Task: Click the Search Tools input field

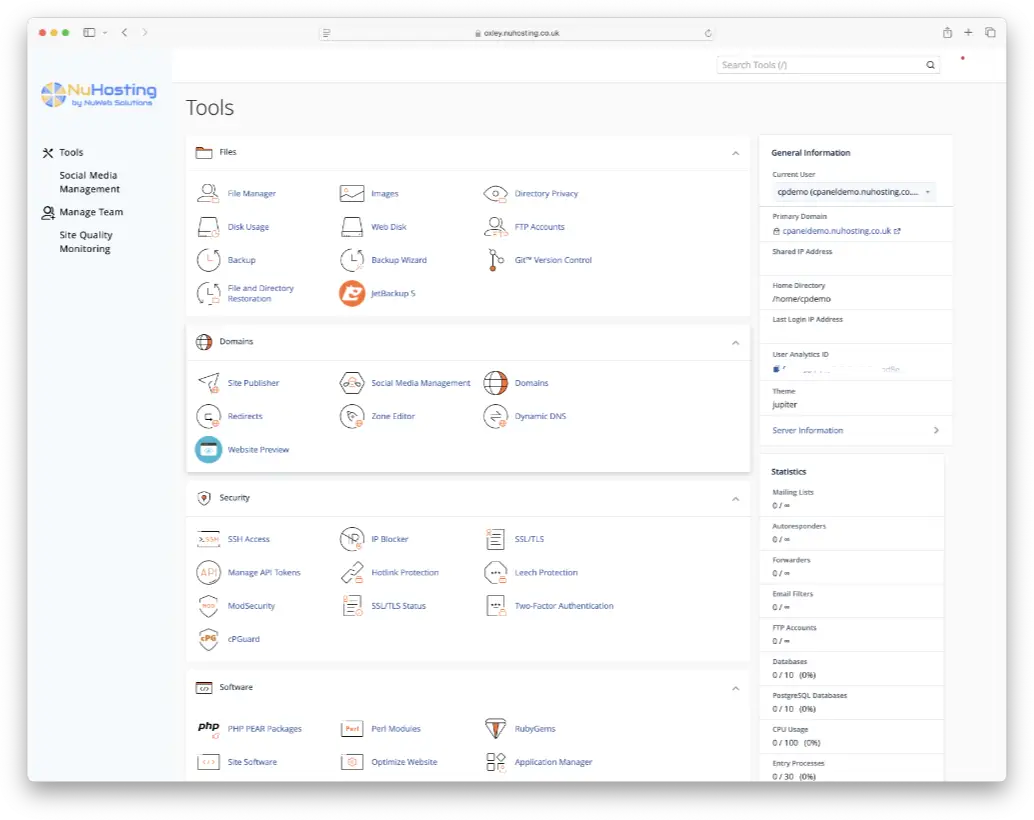Action: [818, 65]
